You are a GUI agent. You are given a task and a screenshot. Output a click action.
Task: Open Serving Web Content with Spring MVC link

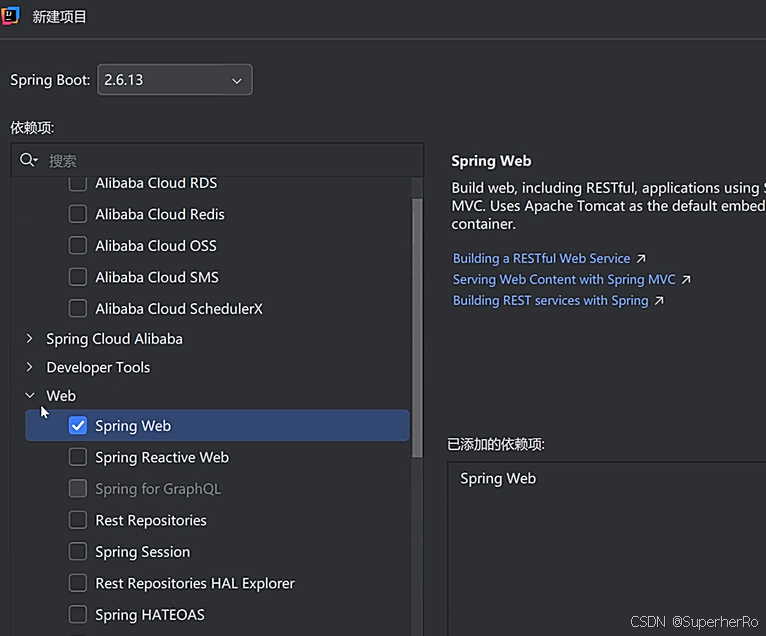(x=564, y=279)
